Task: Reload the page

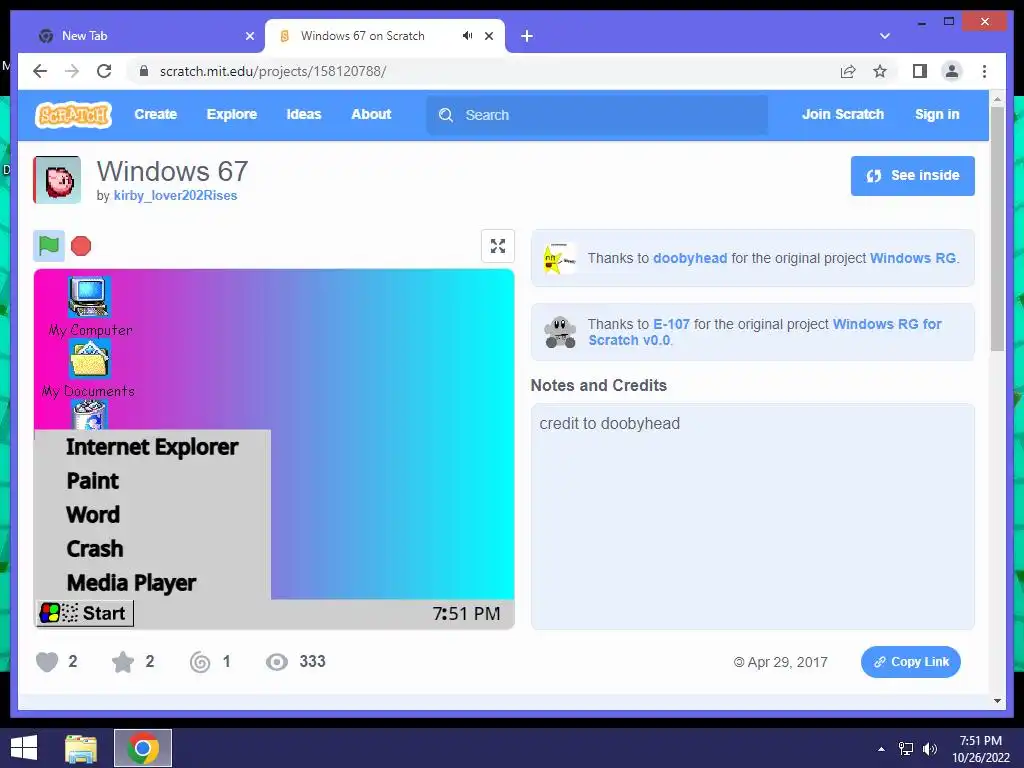Action: (x=104, y=71)
